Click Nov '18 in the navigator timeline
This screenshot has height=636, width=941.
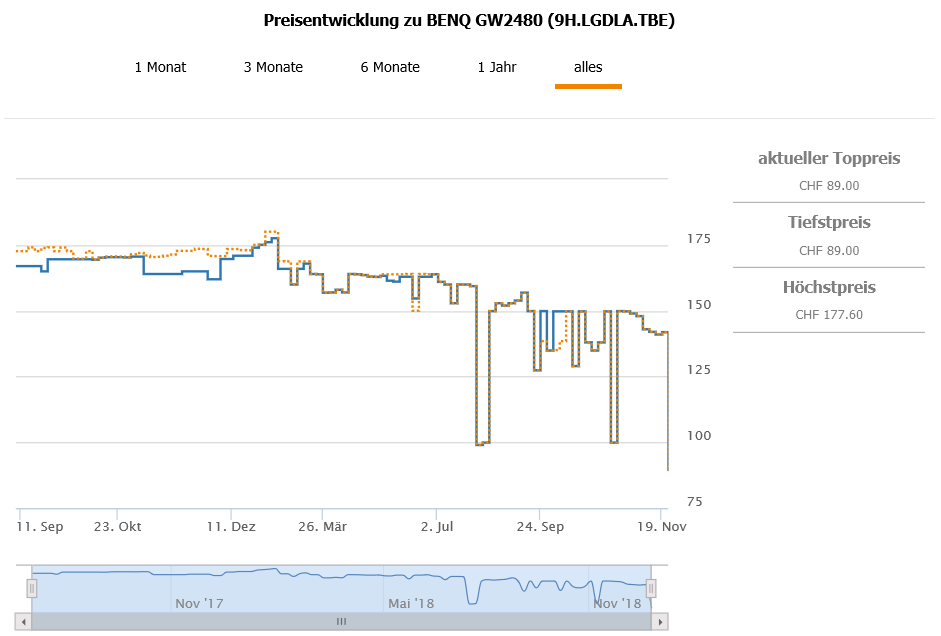coord(617,603)
